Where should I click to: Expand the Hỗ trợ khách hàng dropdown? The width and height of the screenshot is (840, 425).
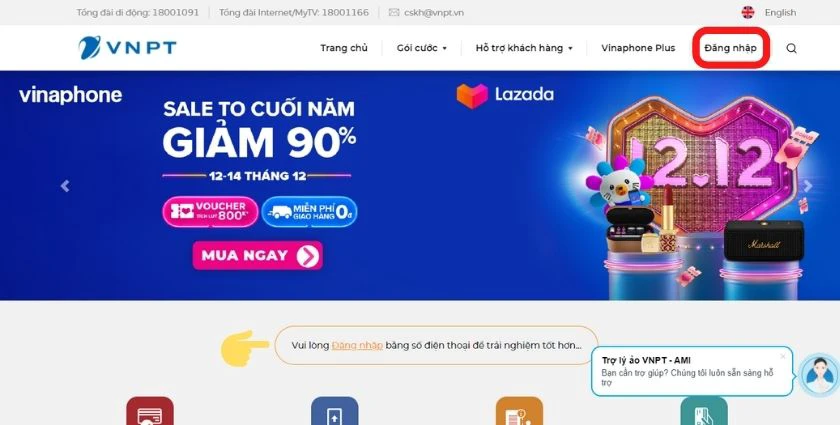[x=524, y=48]
